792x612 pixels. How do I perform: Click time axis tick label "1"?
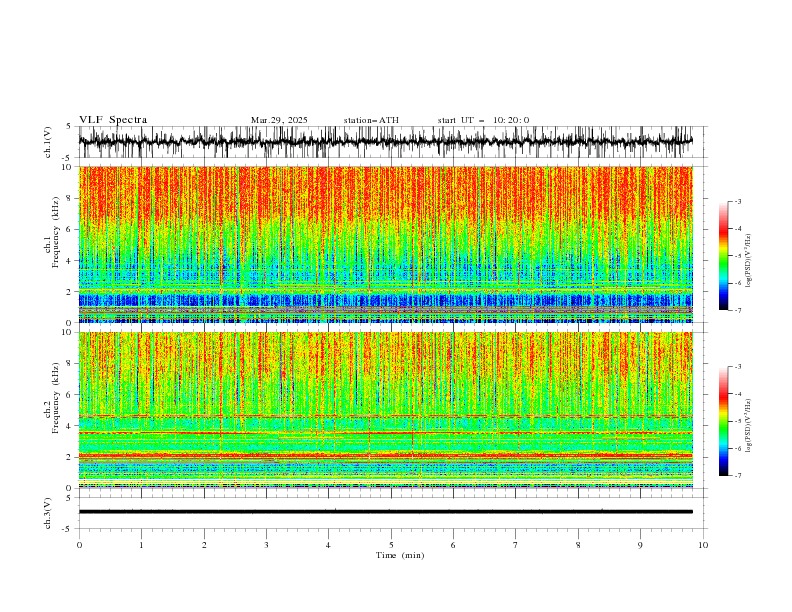[141, 545]
